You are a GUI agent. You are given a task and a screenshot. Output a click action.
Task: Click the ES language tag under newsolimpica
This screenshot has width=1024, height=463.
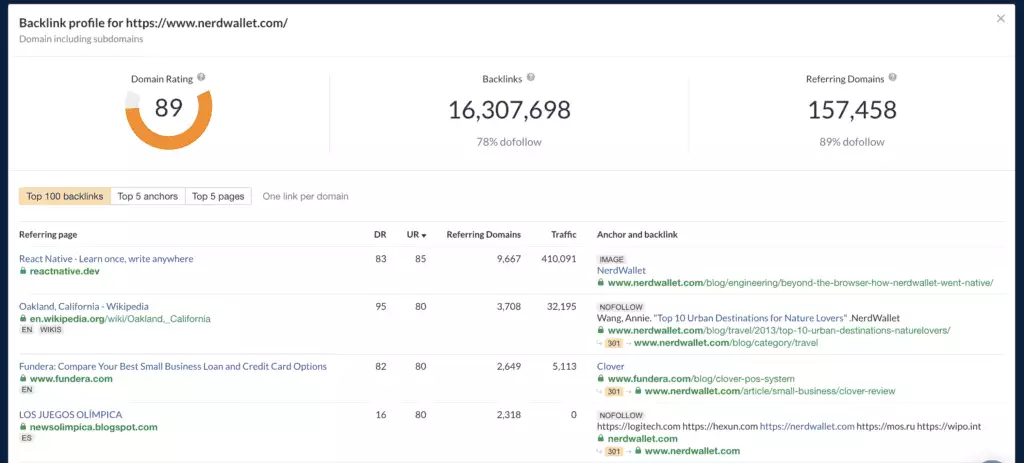26,440
